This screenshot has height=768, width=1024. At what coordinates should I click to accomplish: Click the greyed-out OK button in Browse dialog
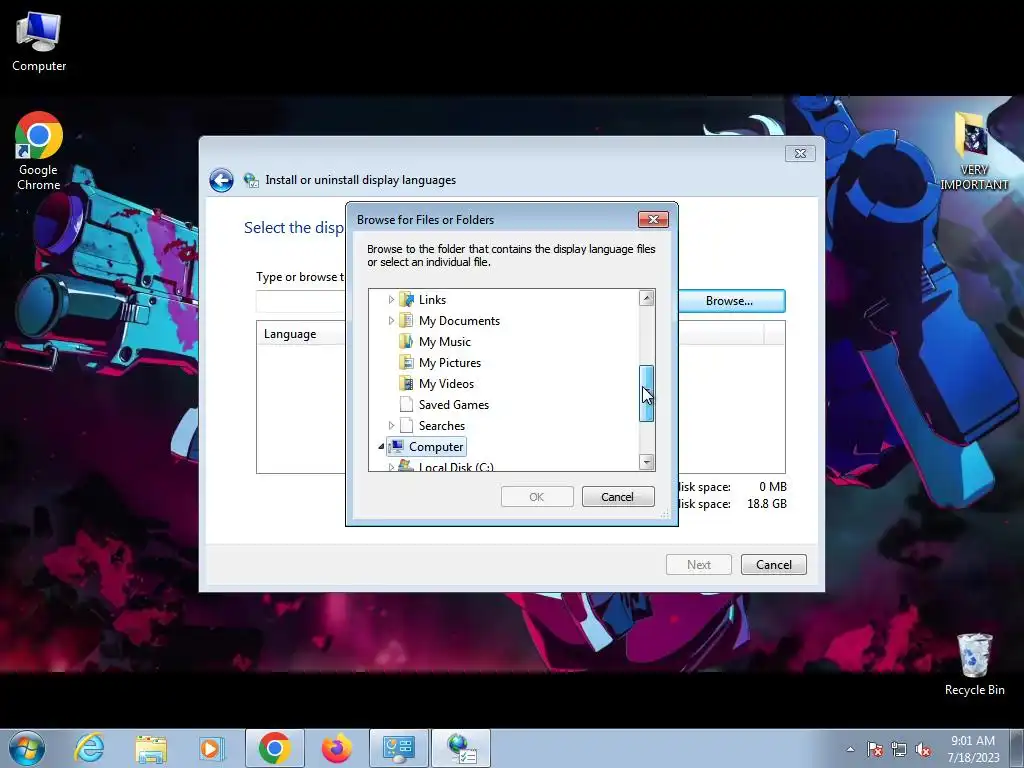click(537, 497)
